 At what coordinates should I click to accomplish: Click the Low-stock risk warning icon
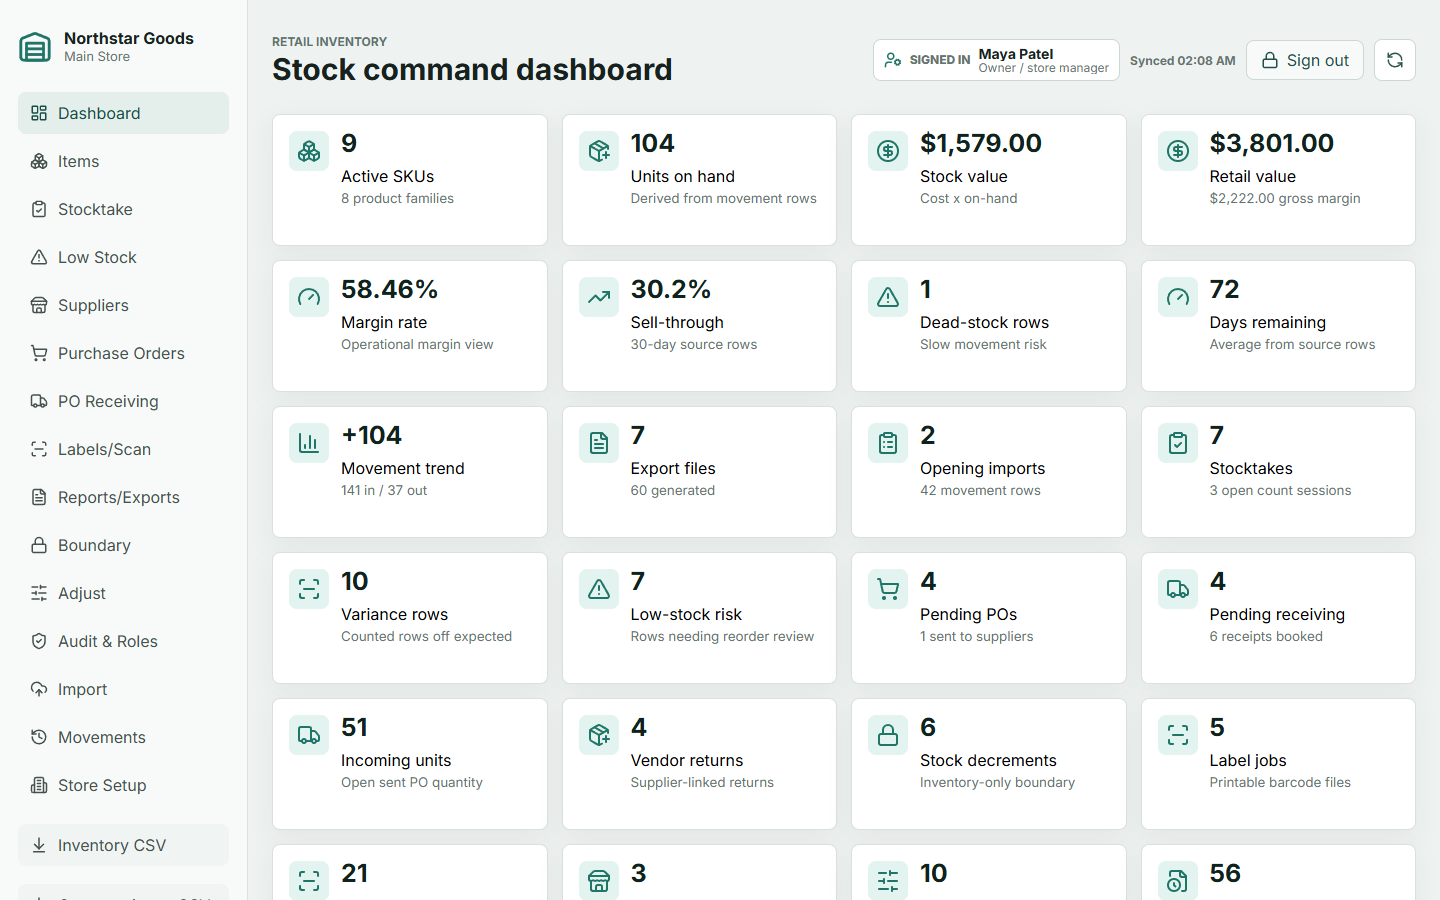[599, 589]
